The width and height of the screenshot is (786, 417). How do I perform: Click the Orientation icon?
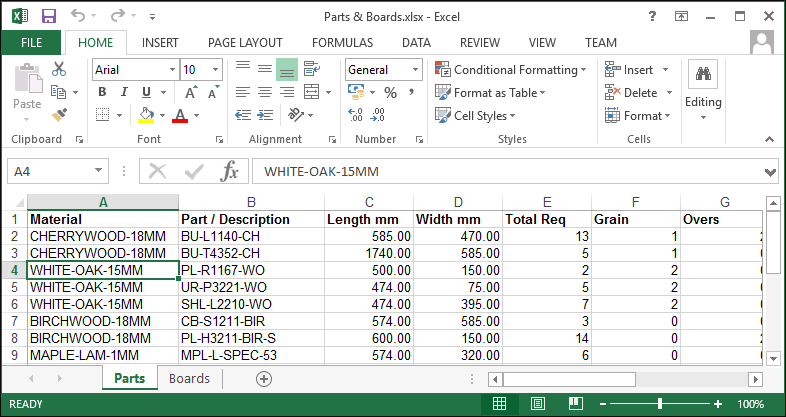pos(296,115)
